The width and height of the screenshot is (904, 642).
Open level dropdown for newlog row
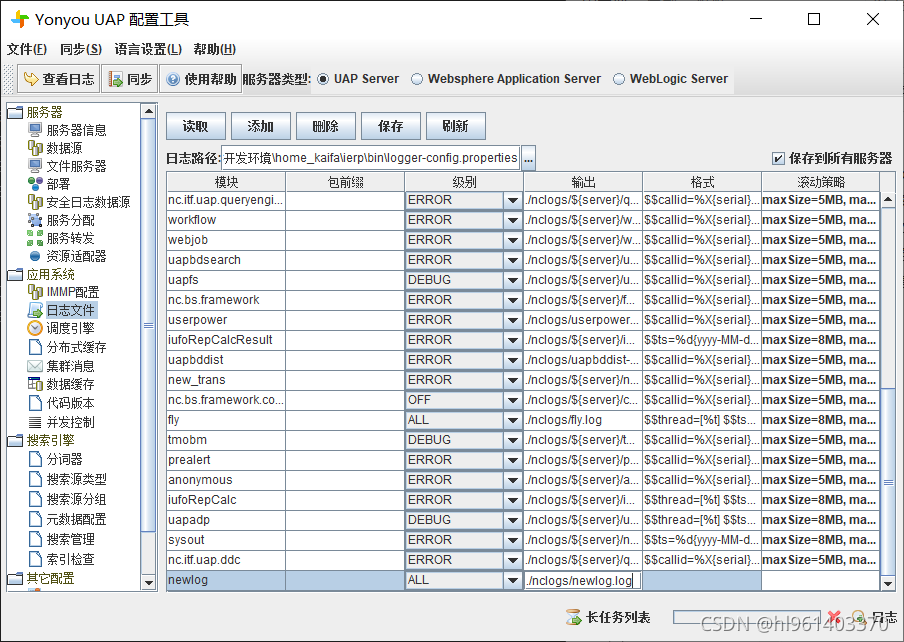click(512, 580)
